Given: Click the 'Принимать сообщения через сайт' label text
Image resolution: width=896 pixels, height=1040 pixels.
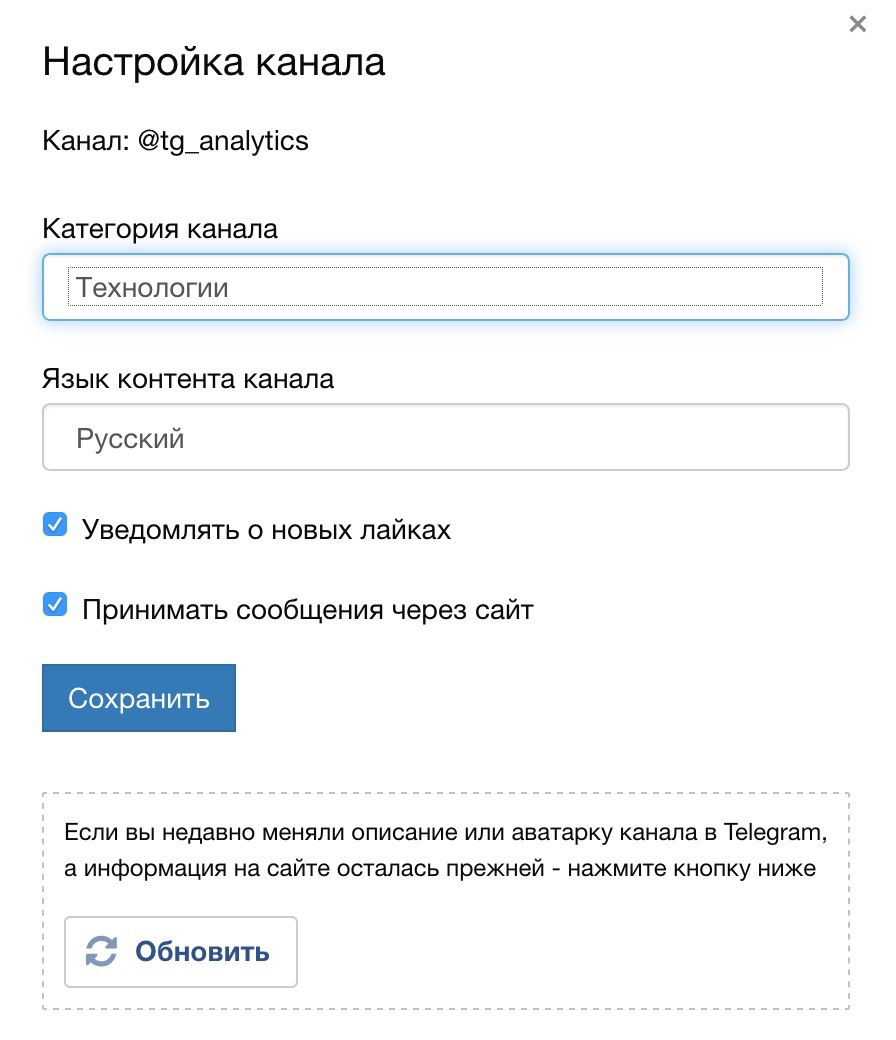Looking at the screenshot, I should [x=308, y=610].
